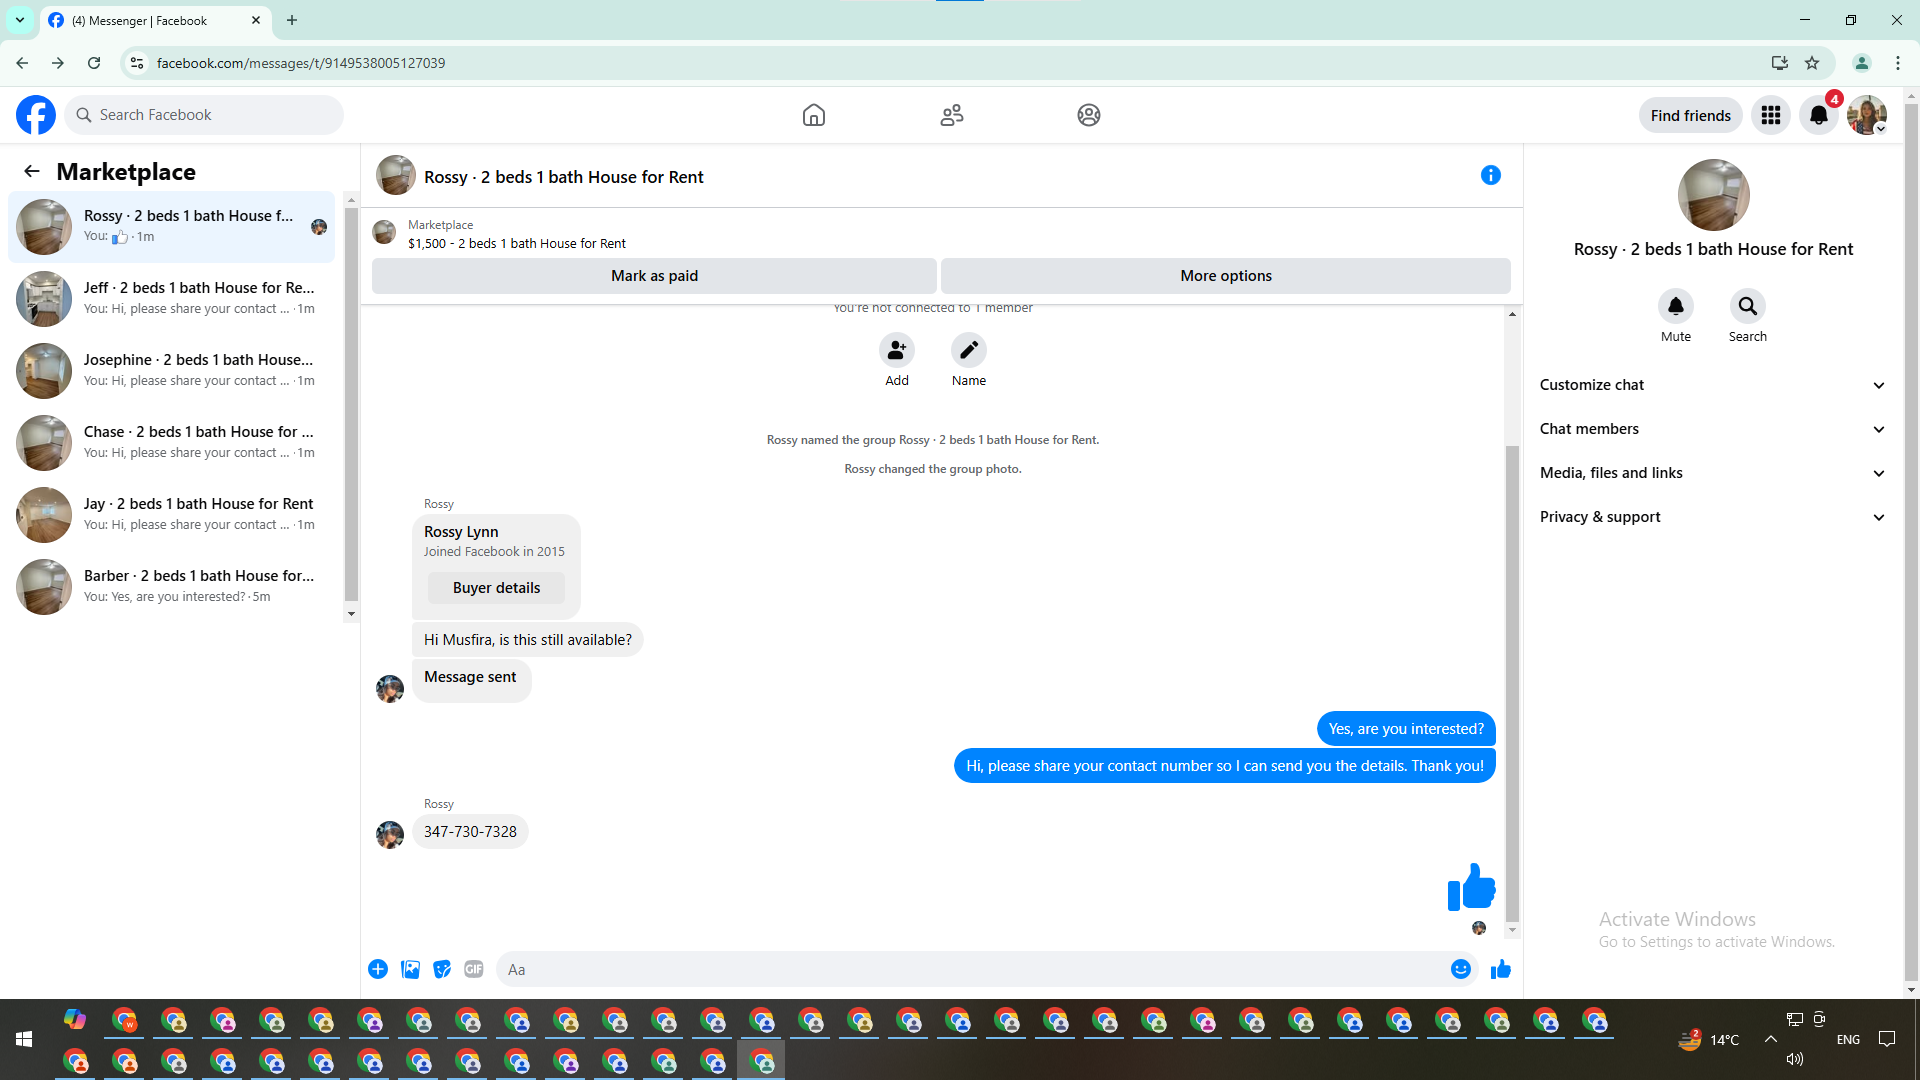
Task: Open the $1,500 house listing link
Action: point(516,243)
